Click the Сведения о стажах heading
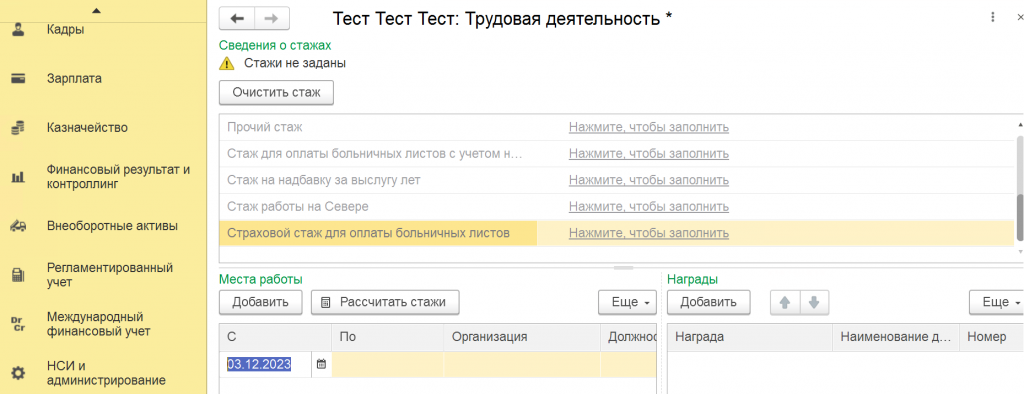 click(275, 45)
